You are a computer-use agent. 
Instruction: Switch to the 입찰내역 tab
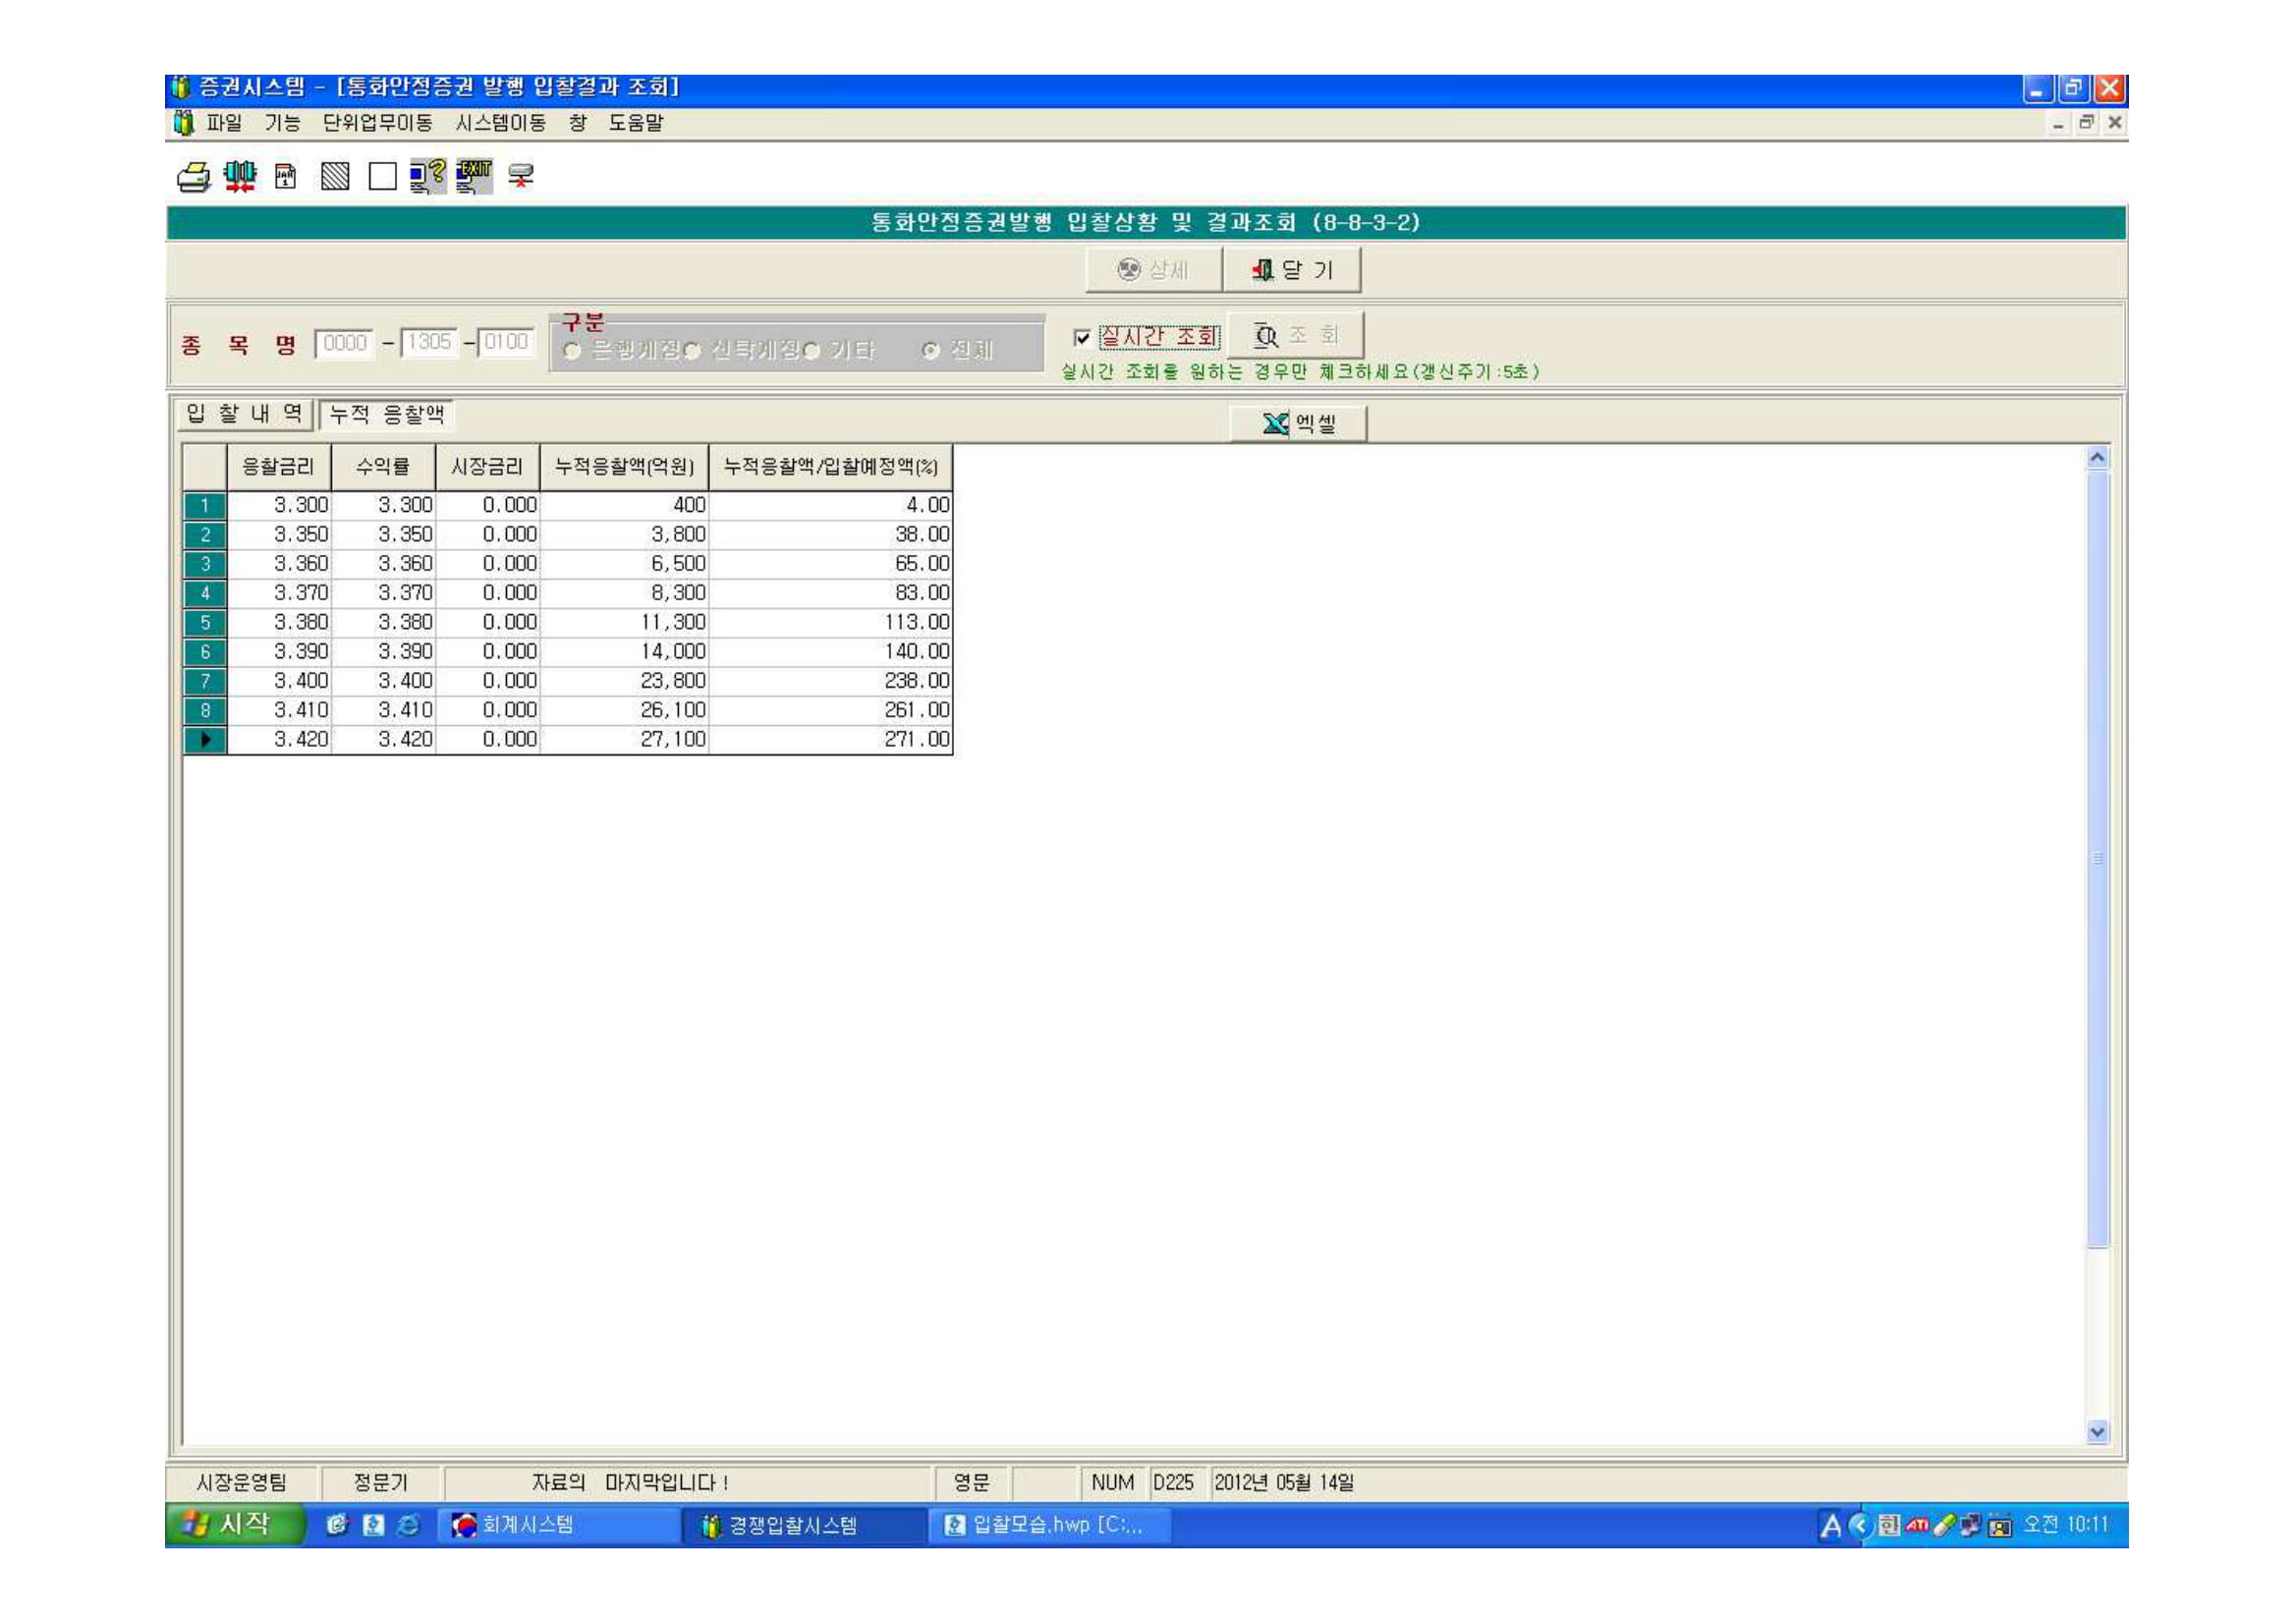[x=245, y=414]
